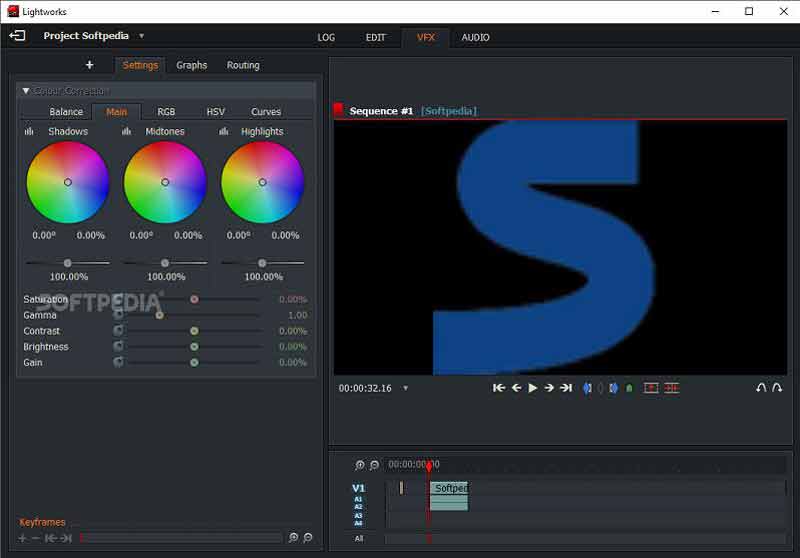The height and width of the screenshot is (558, 800).
Task: Open the timecode options dropdown
Action: (406, 388)
